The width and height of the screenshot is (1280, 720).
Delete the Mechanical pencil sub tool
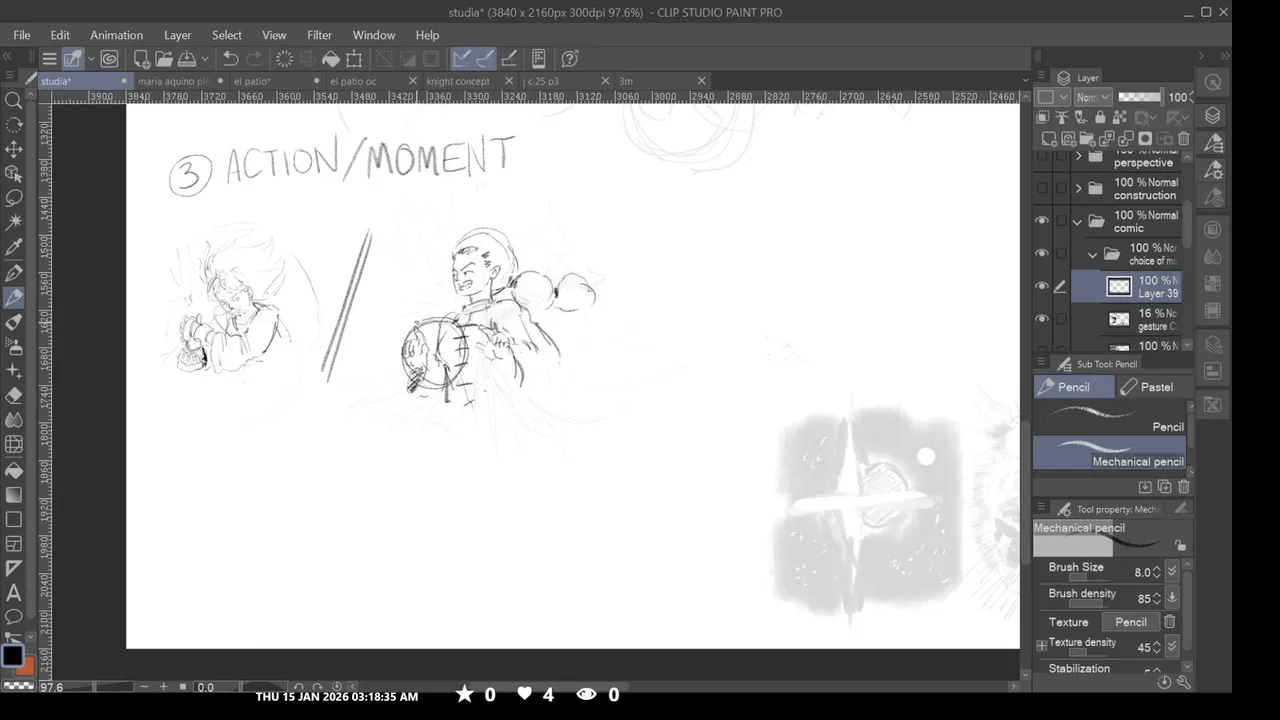tap(1184, 487)
